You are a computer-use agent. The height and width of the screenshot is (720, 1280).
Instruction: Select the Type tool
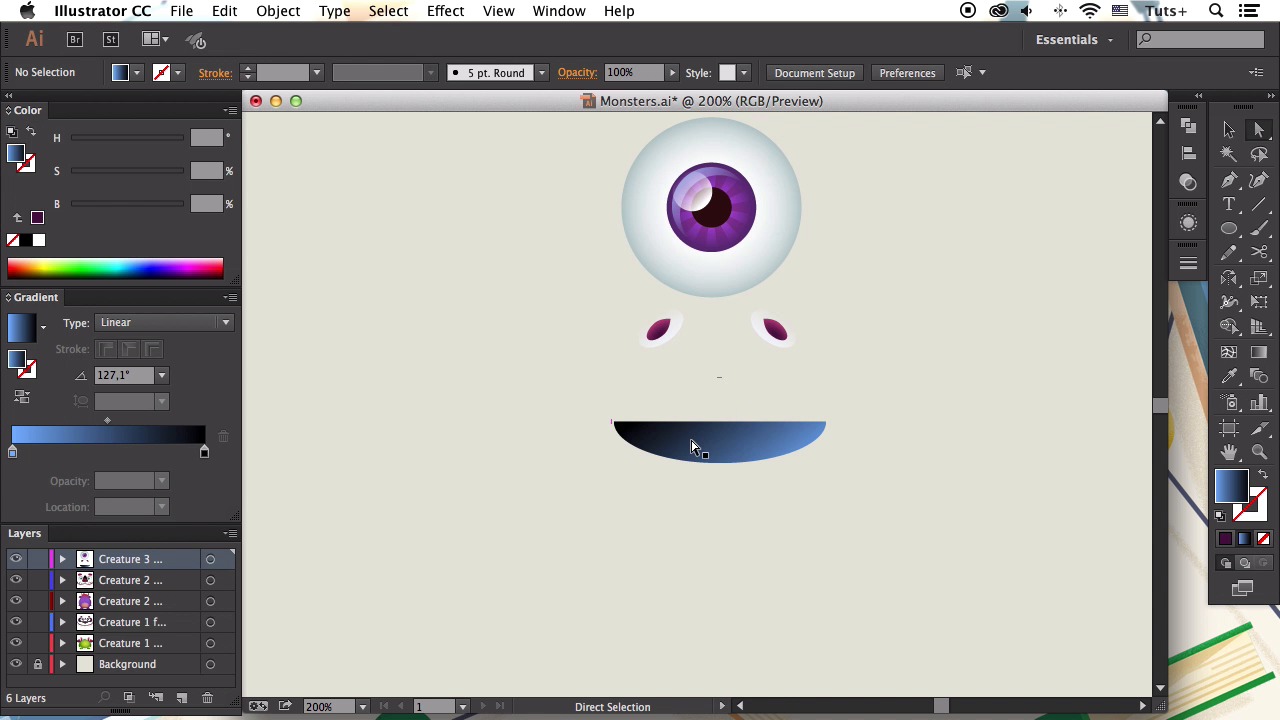click(x=1229, y=204)
